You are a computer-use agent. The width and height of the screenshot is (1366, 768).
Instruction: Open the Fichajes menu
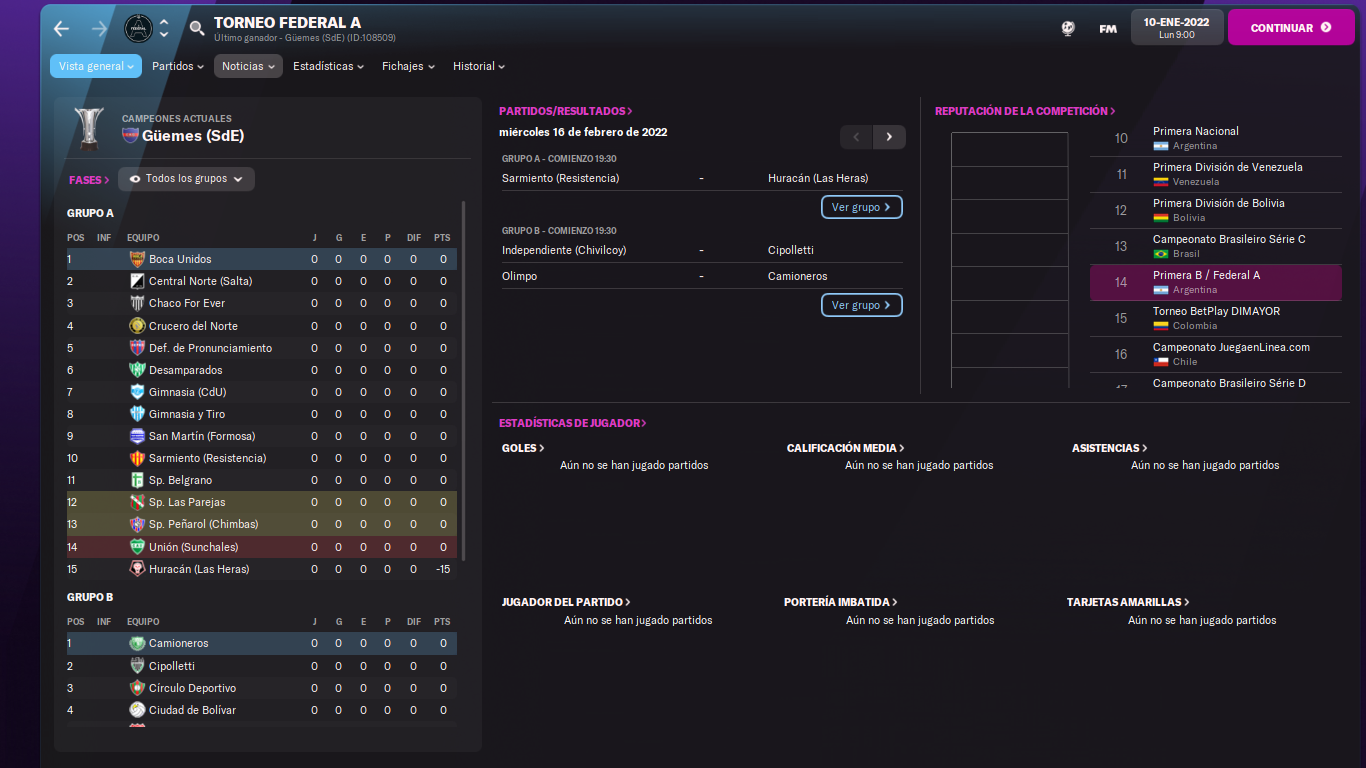pos(408,66)
